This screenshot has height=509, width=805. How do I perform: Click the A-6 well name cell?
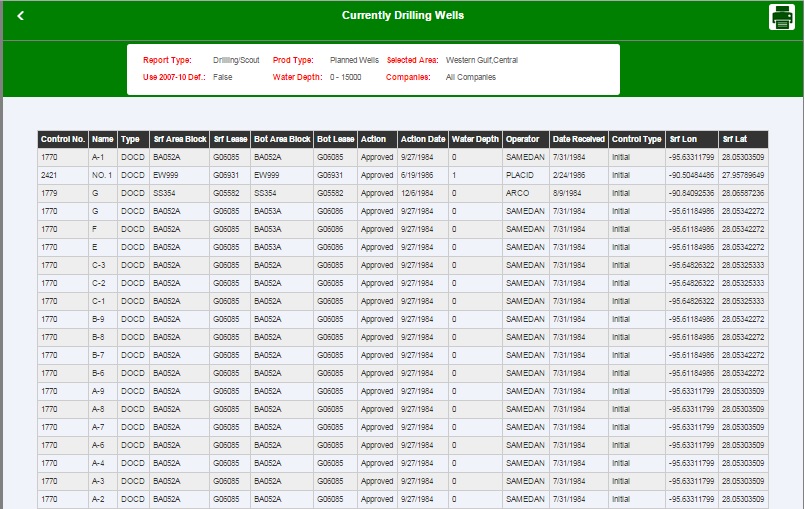[x=103, y=445]
